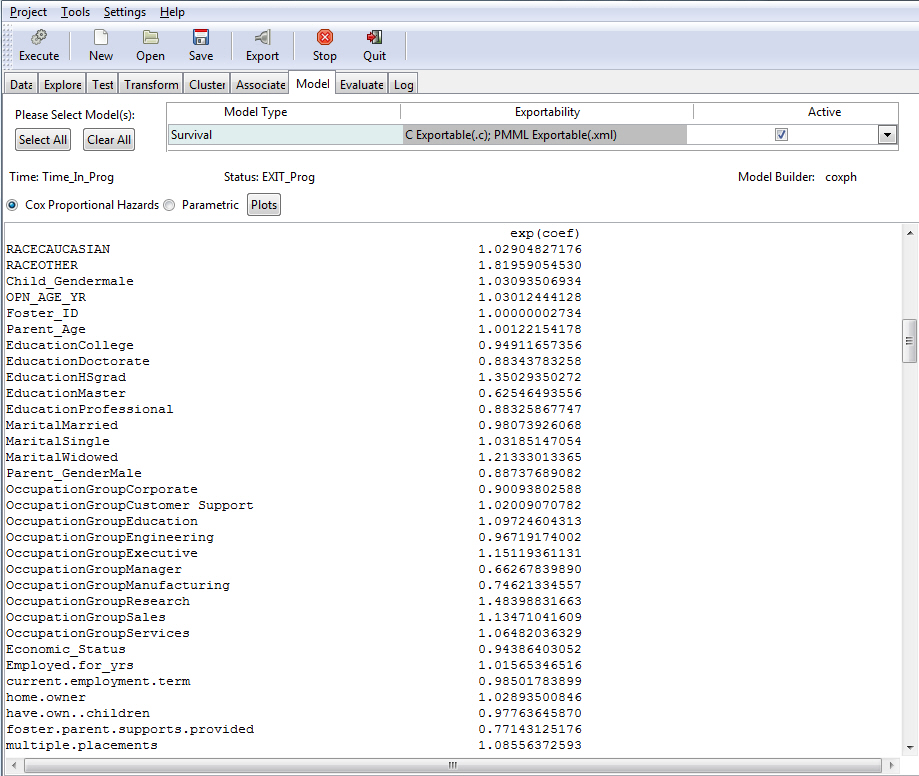Click the RACEOTHER row label
Viewport: 919px width, 776px height.
pyautogui.click(x=42, y=266)
